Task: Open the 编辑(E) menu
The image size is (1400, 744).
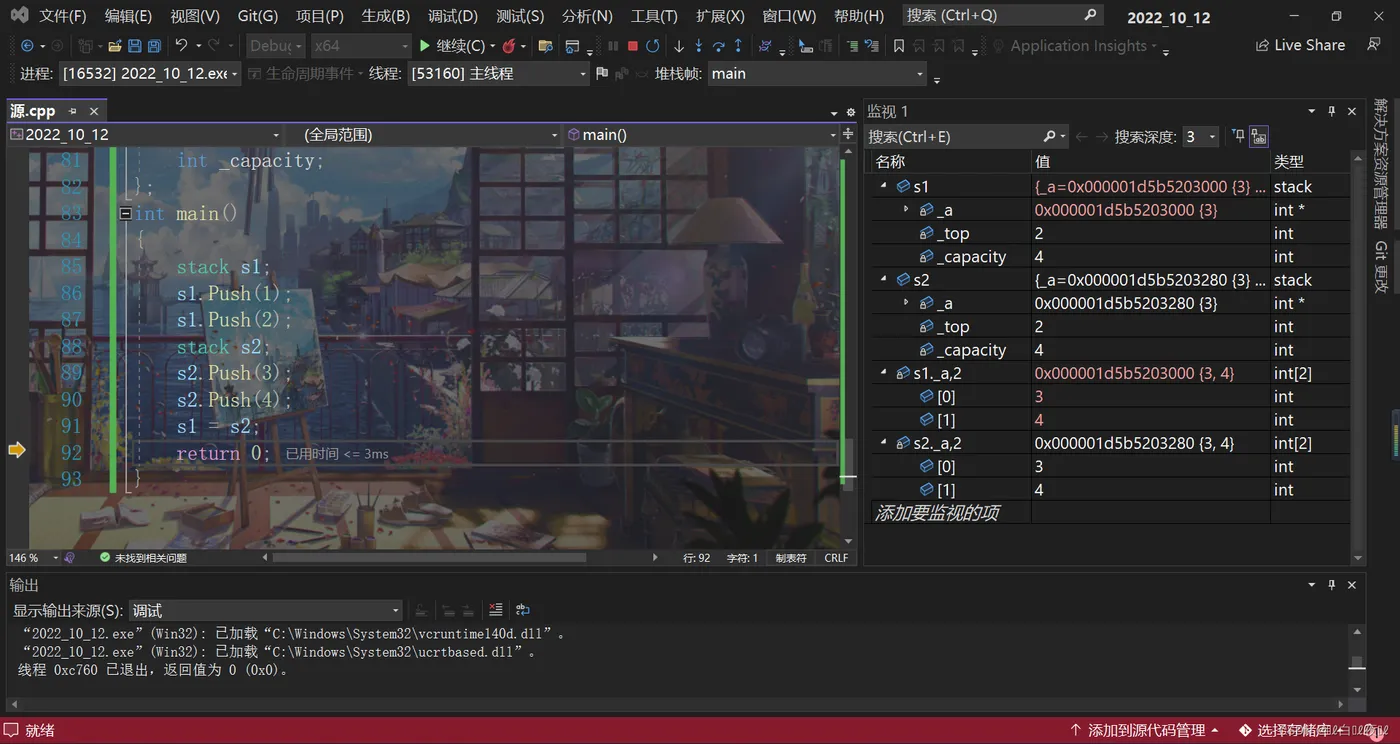Action: pos(128,16)
